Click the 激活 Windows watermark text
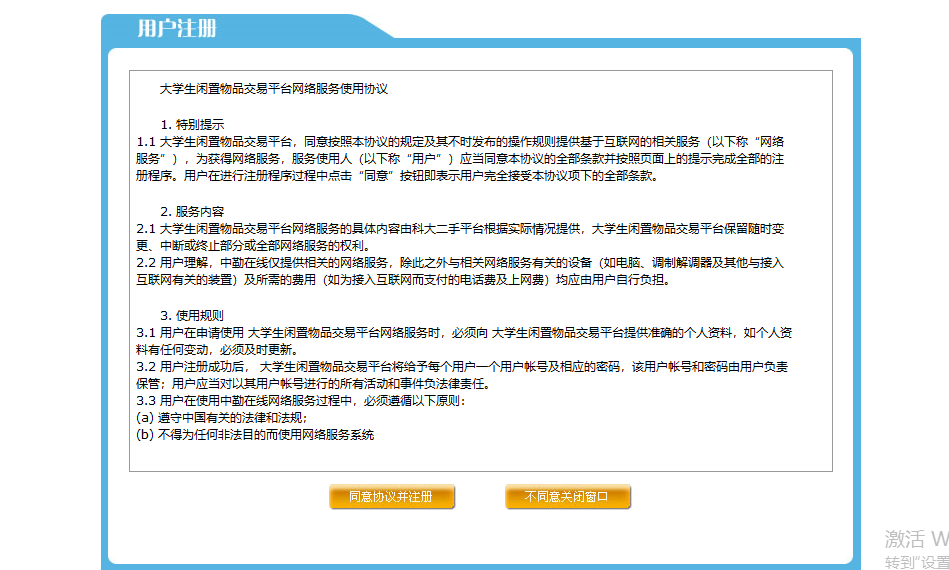The image size is (949, 570). (916, 539)
